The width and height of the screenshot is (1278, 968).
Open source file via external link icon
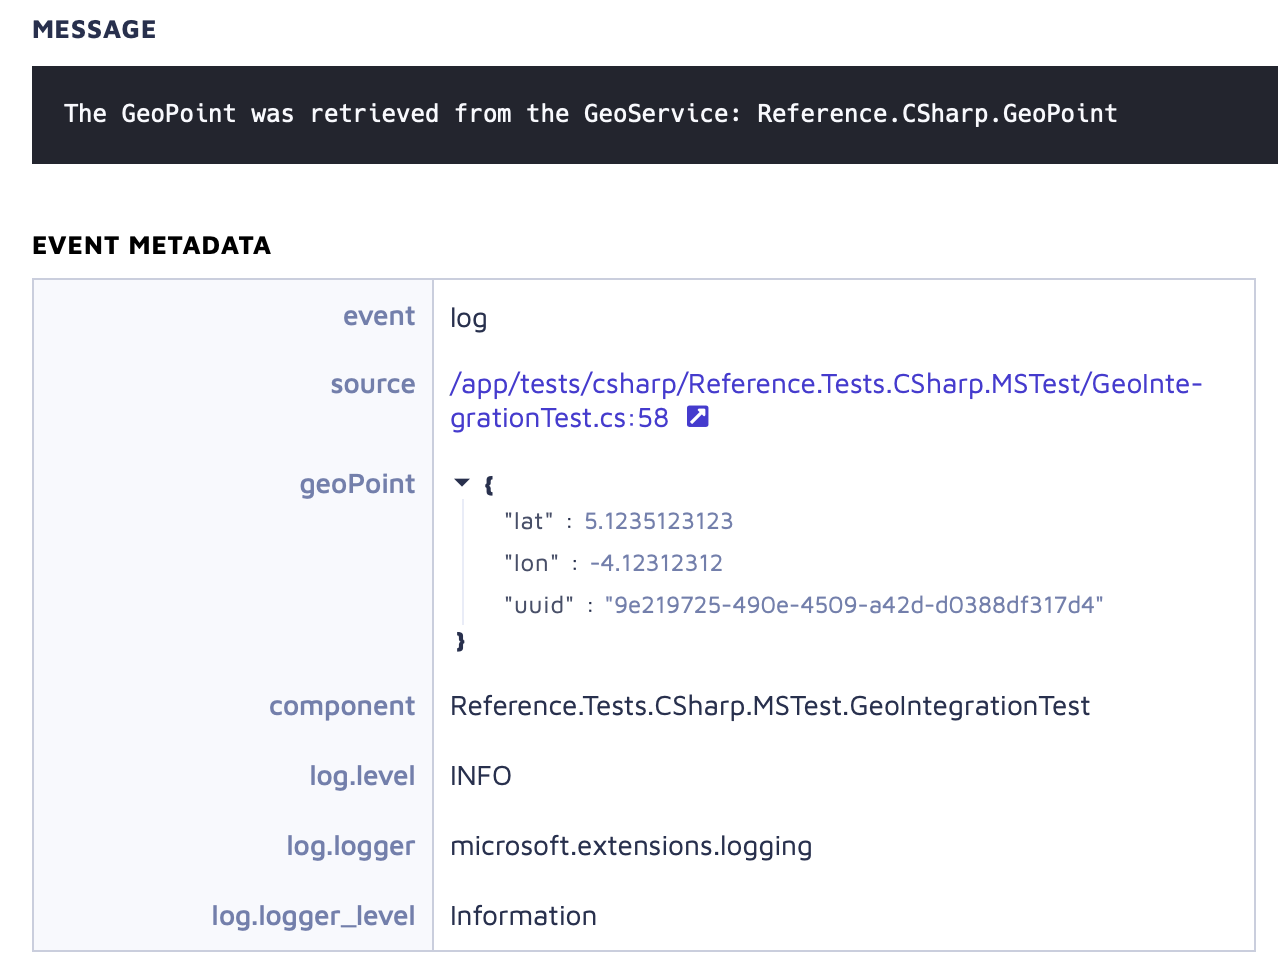click(697, 417)
